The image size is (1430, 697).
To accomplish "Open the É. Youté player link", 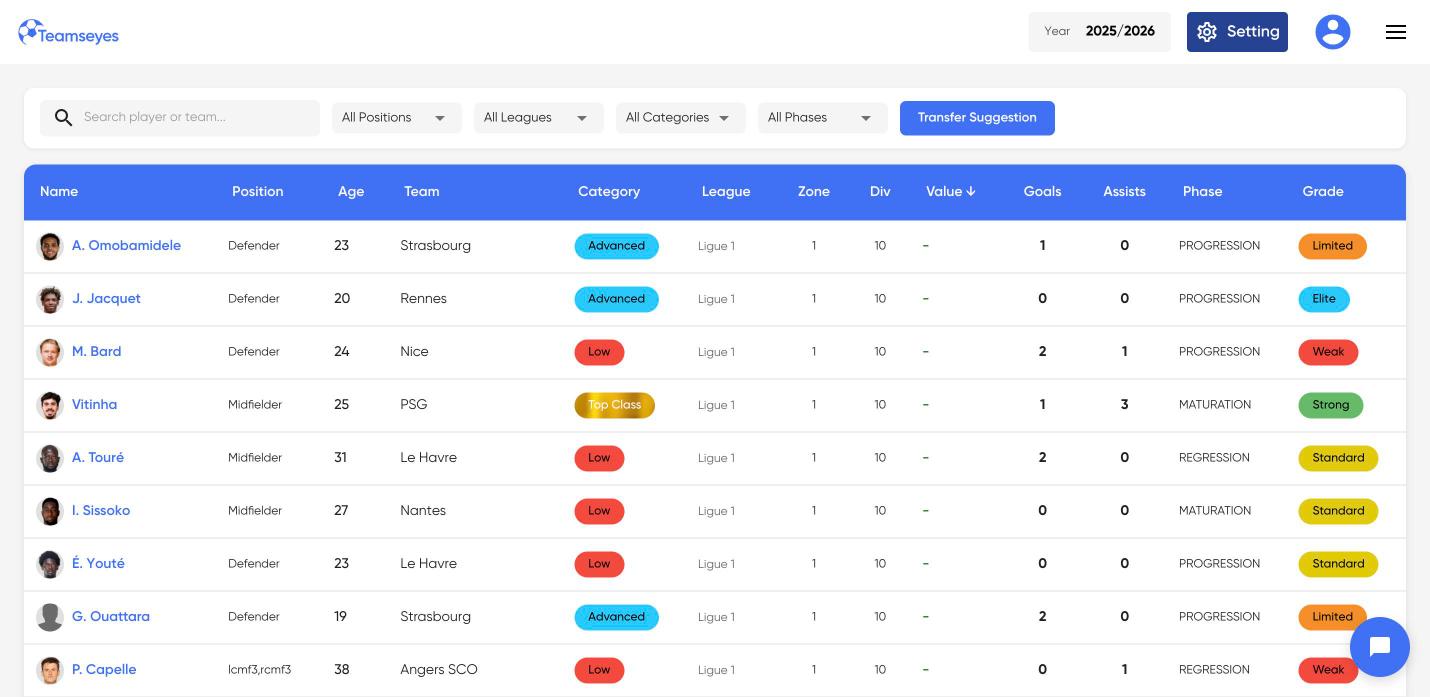I will tap(98, 564).
